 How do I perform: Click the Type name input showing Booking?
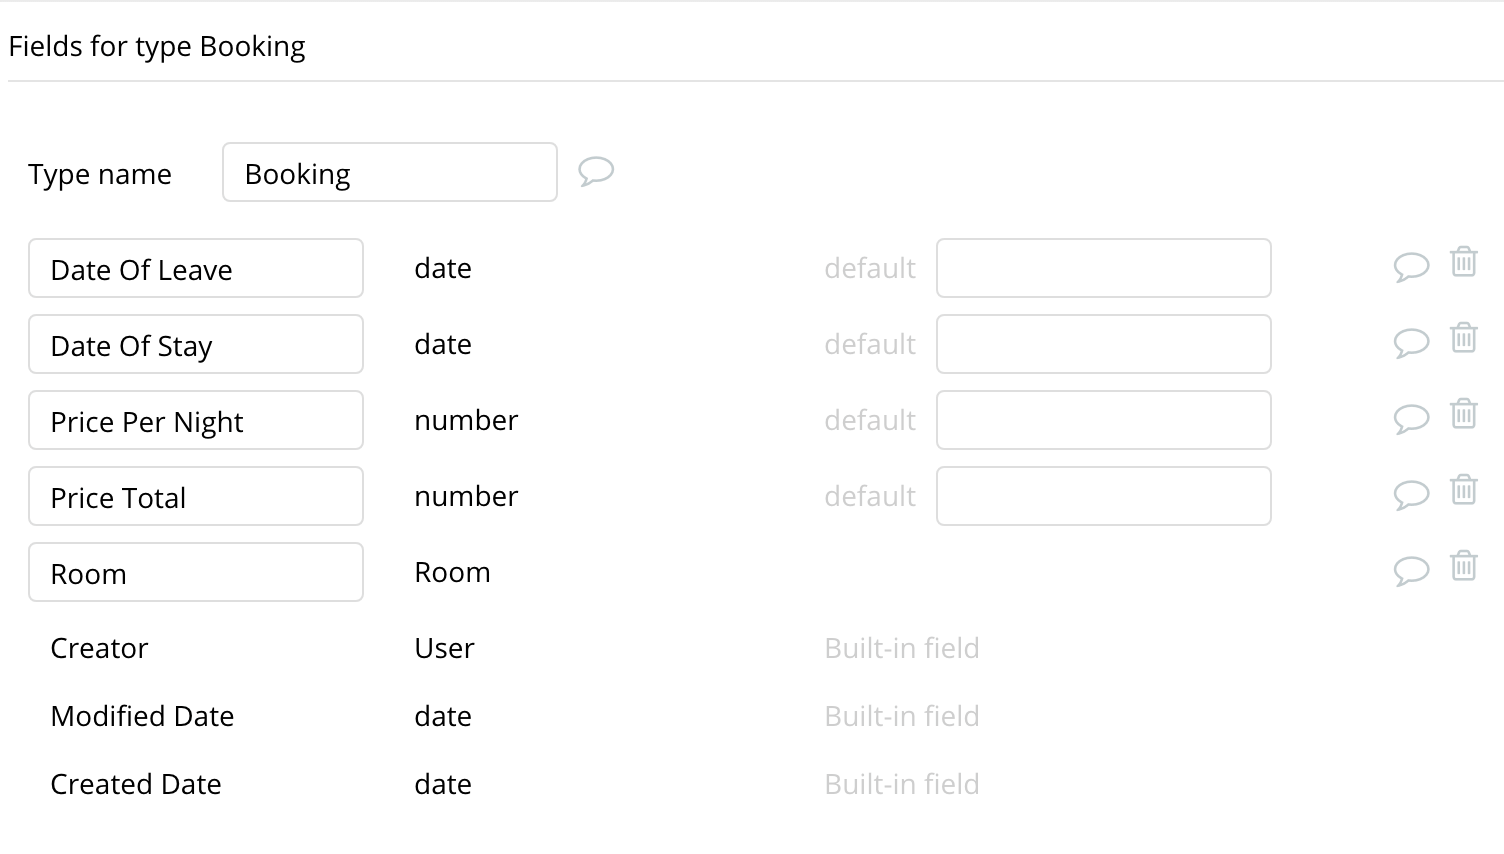[x=389, y=172]
